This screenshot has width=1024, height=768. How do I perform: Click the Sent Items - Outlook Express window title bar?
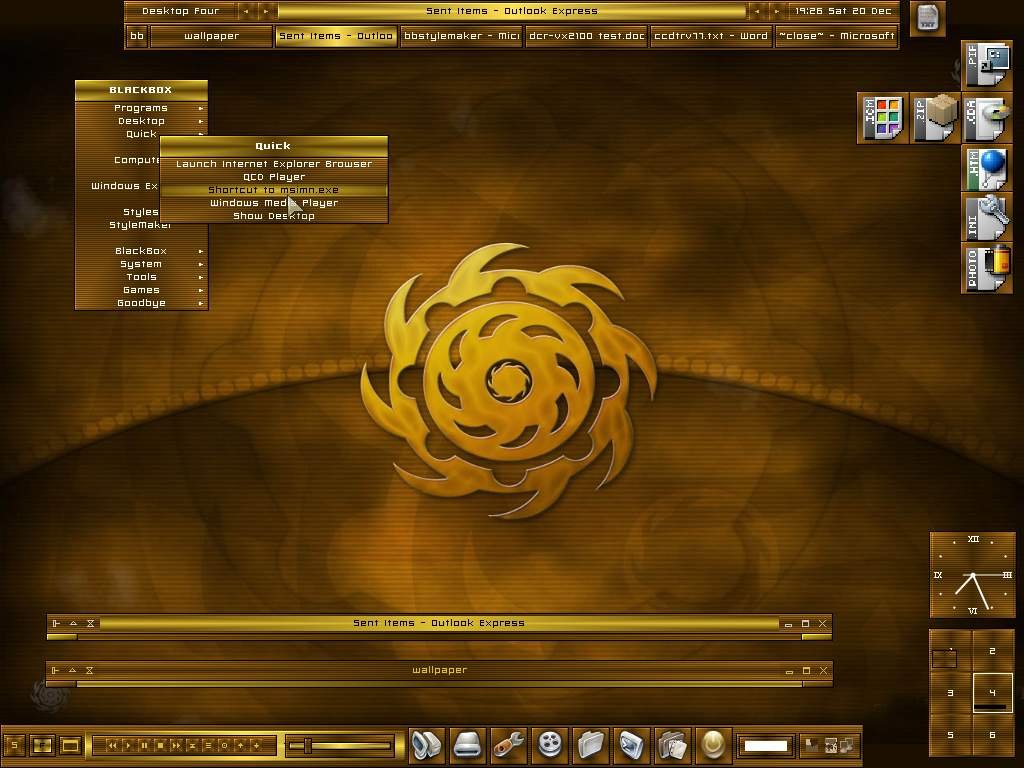[x=439, y=623]
